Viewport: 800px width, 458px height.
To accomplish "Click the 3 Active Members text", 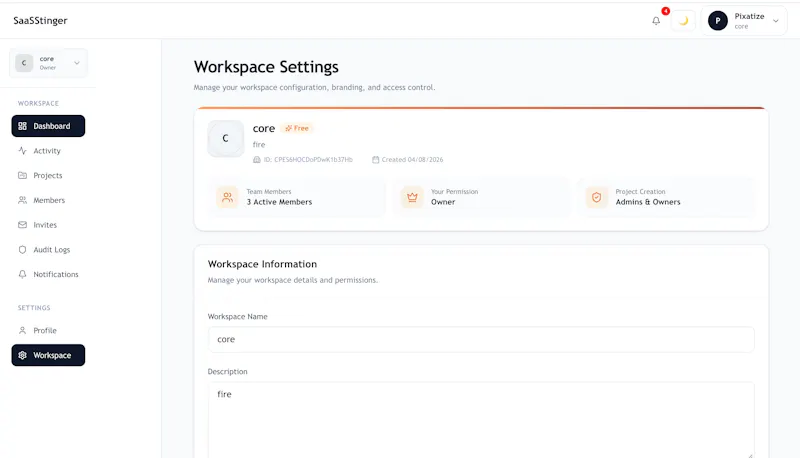I will click(x=279, y=202).
